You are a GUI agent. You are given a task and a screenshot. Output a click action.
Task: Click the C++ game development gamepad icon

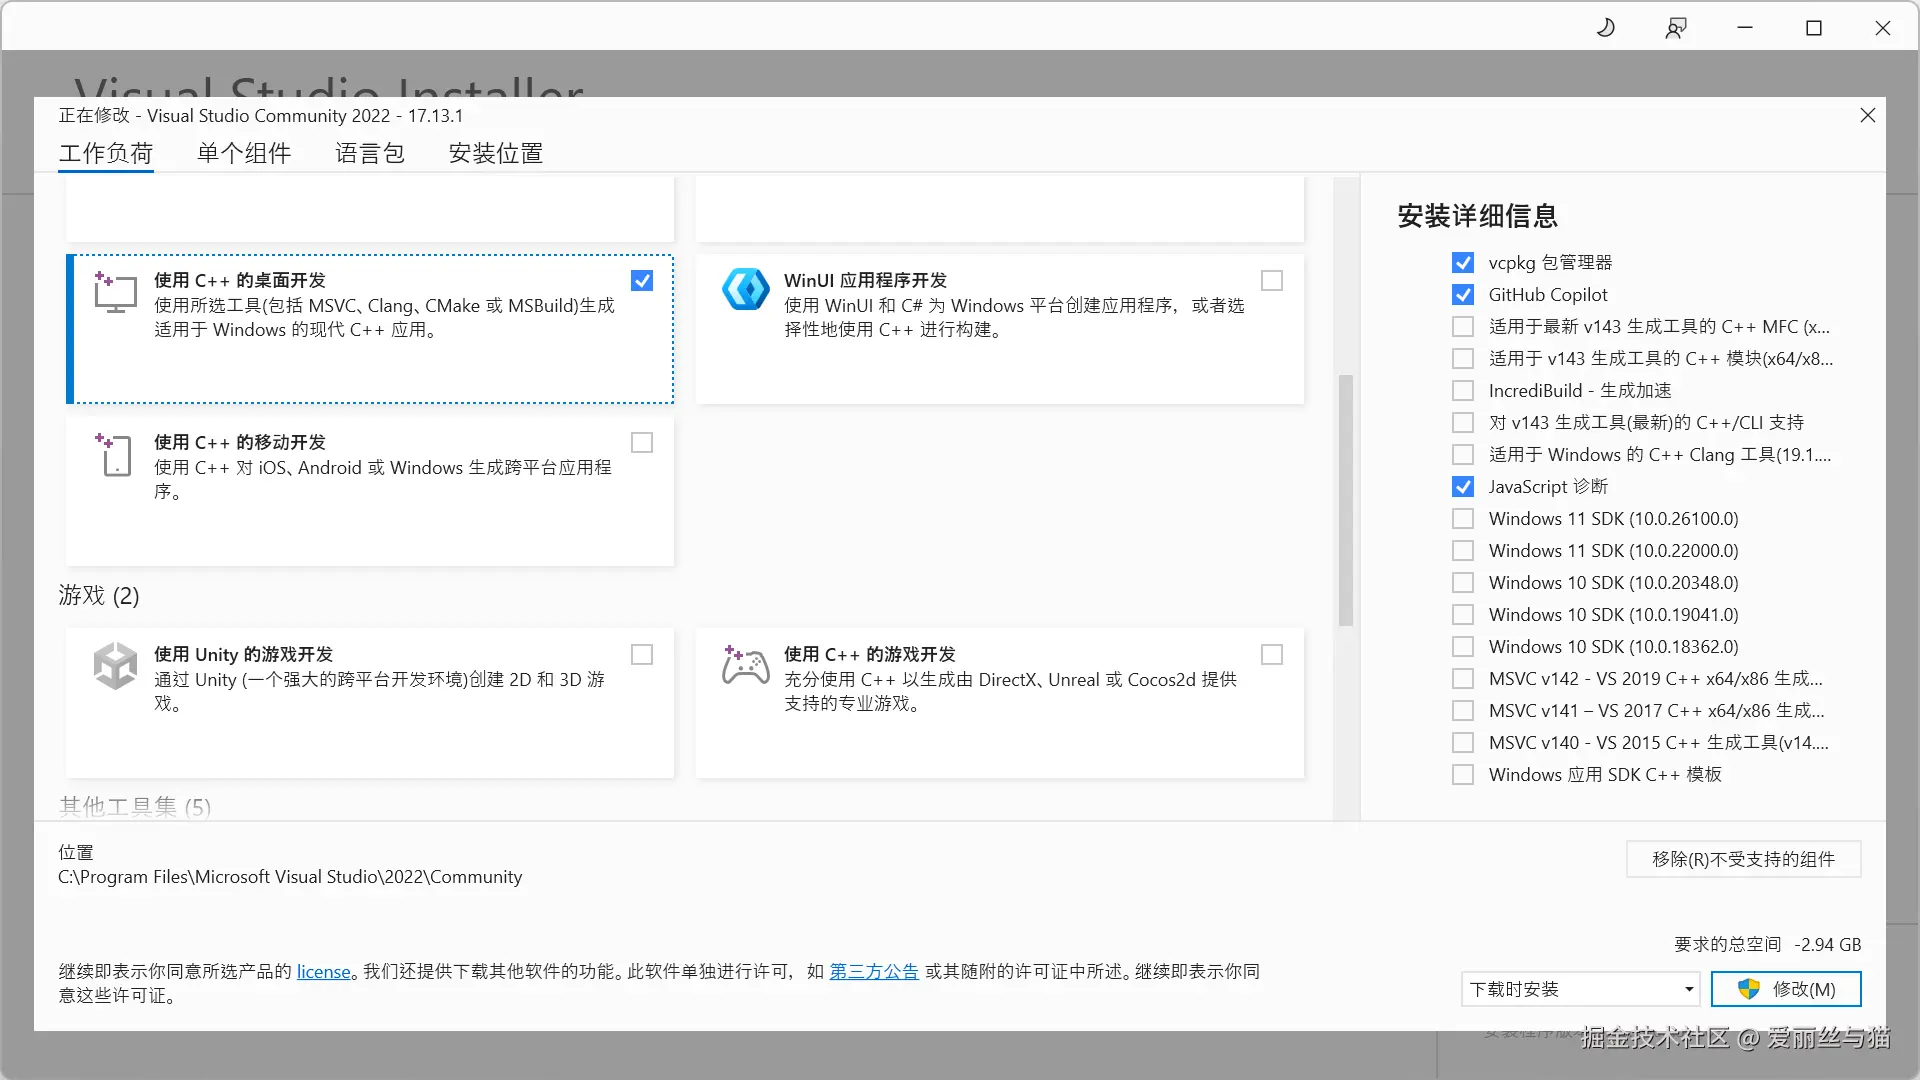(x=746, y=666)
